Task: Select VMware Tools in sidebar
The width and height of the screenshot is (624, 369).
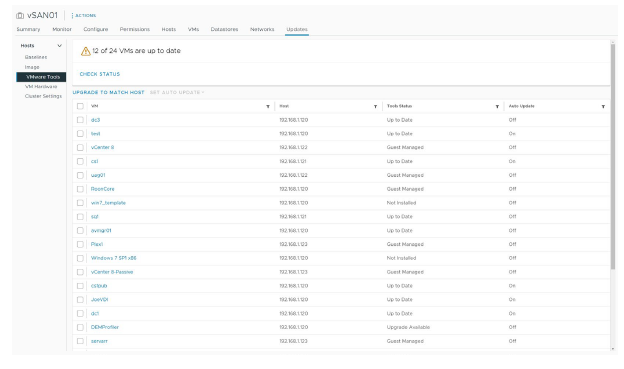Action: (41, 77)
